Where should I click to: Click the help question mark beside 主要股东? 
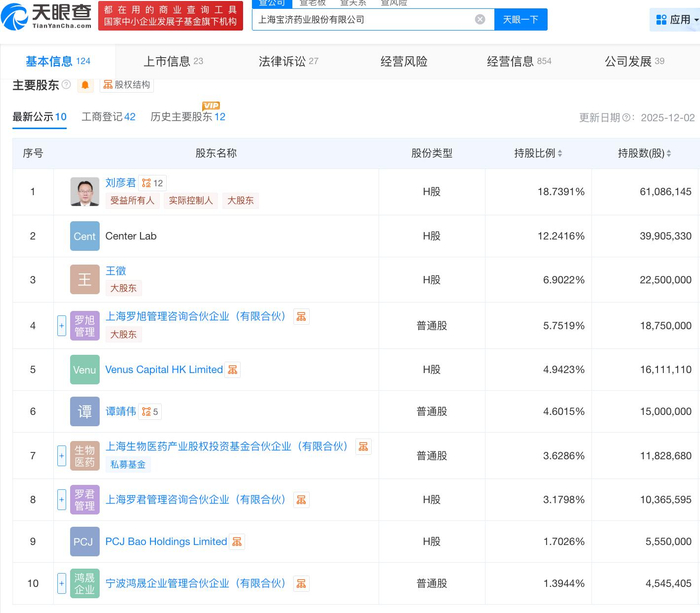[x=67, y=85]
